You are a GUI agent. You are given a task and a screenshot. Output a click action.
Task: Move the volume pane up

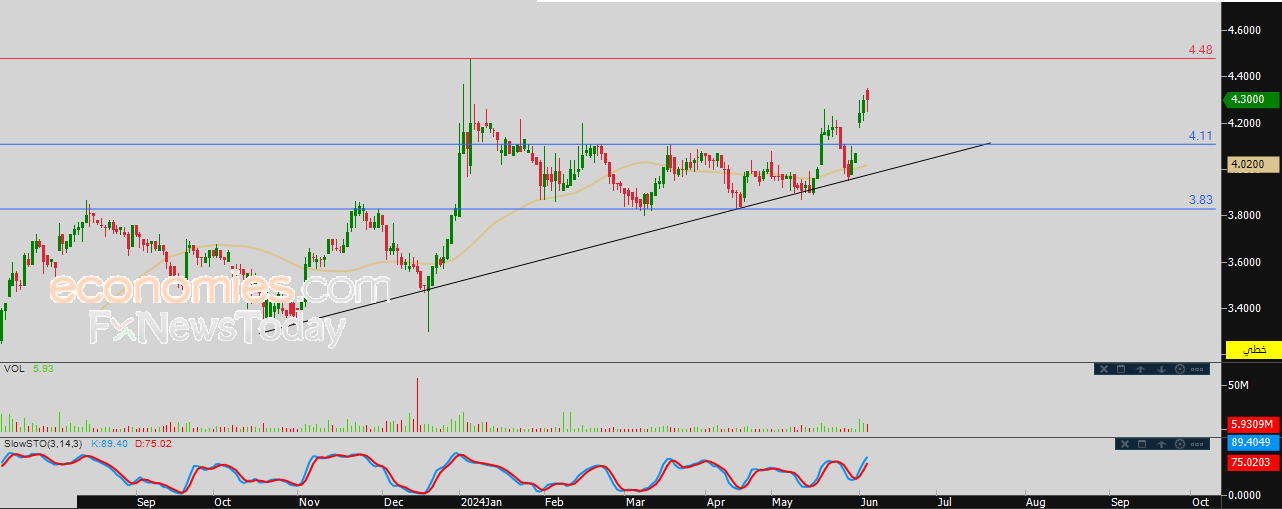(x=1140, y=369)
